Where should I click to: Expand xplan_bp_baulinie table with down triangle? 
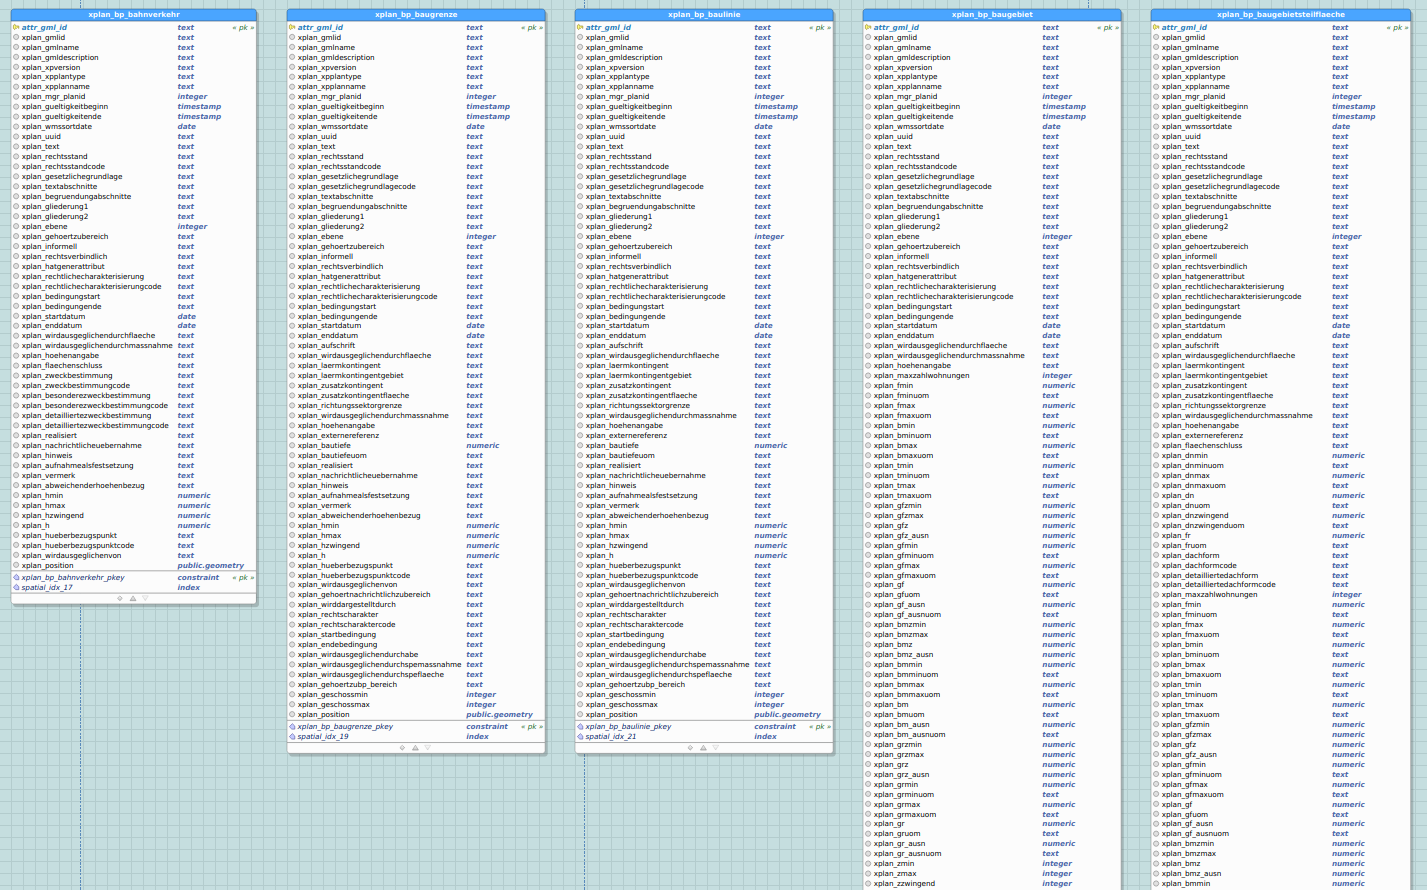pyautogui.click(x=715, y=748)
